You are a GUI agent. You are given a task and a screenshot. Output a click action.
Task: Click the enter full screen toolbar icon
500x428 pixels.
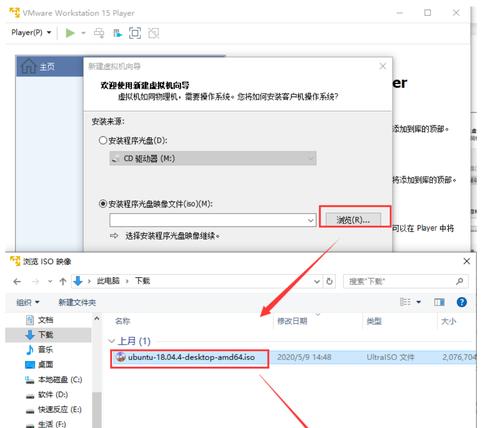pos(135,33)
